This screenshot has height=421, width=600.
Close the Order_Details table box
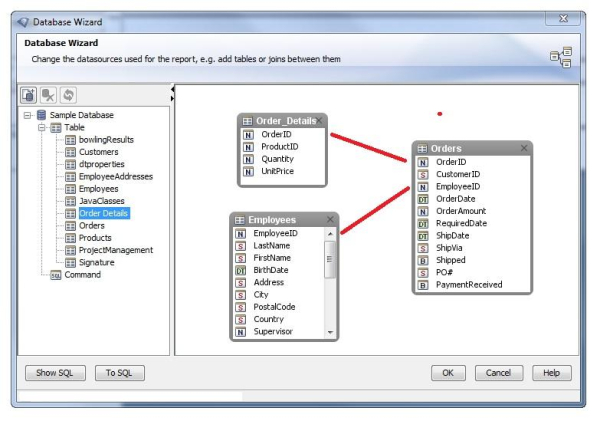[x=320, y=121]
